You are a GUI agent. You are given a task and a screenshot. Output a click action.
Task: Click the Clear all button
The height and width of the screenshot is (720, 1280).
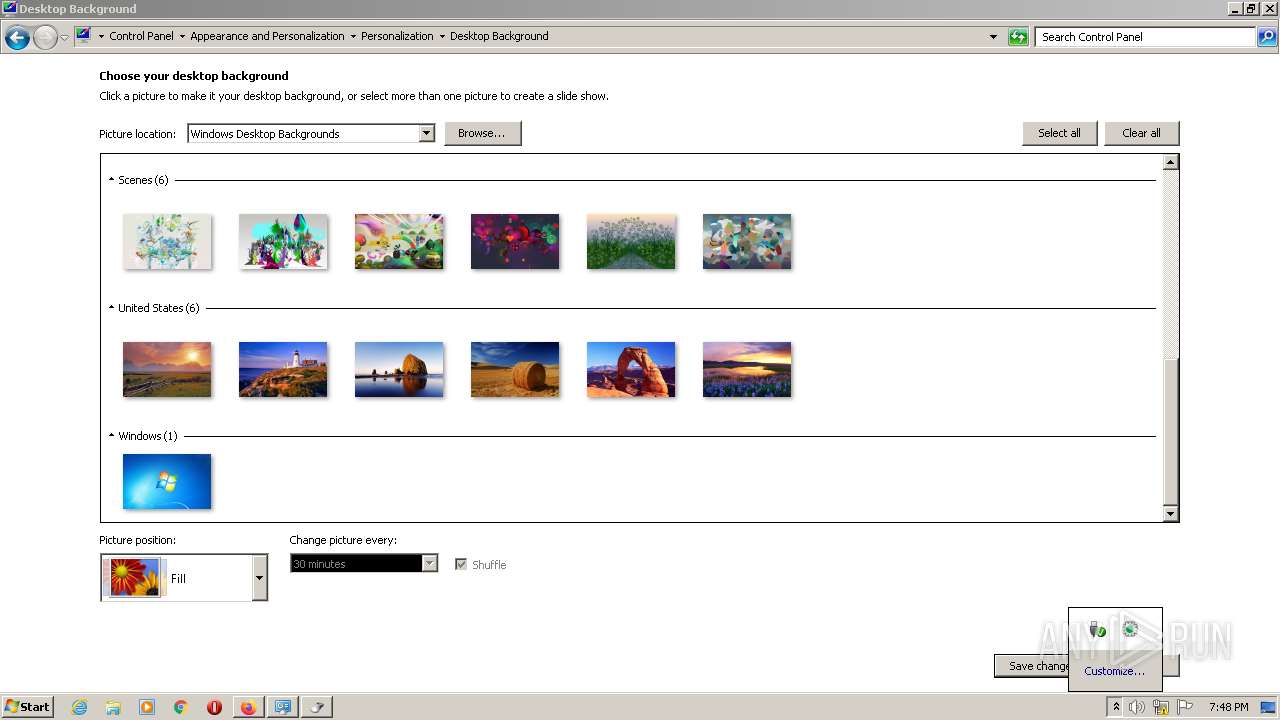click(x=1141, y=133)
